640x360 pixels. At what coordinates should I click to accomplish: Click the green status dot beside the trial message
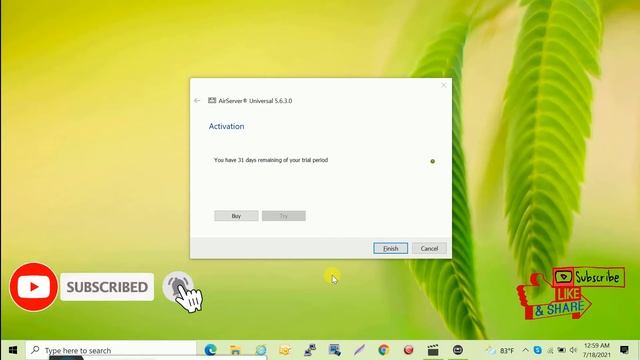[x=433, y=161]
